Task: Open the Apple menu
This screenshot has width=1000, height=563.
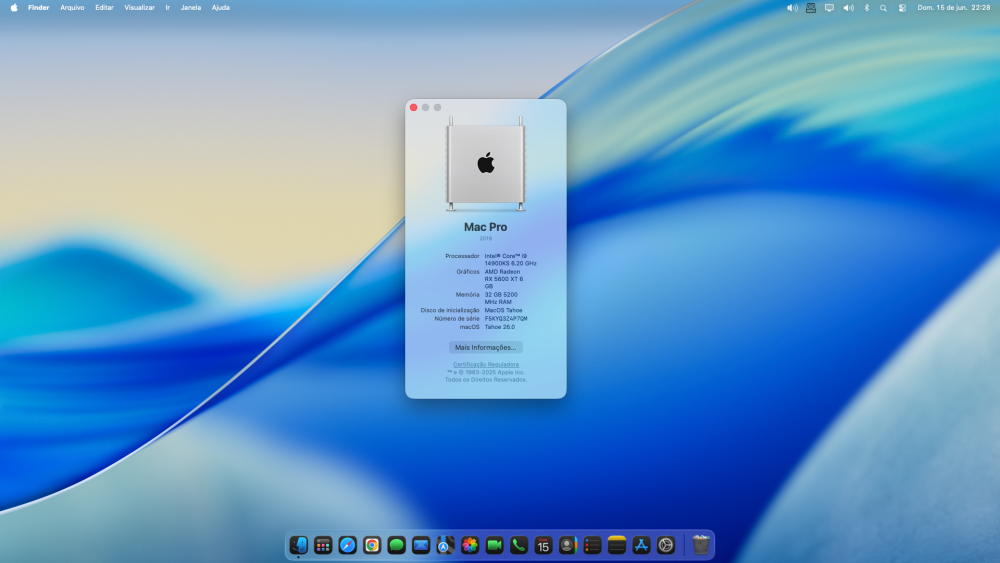Action: tap(14, 8)
